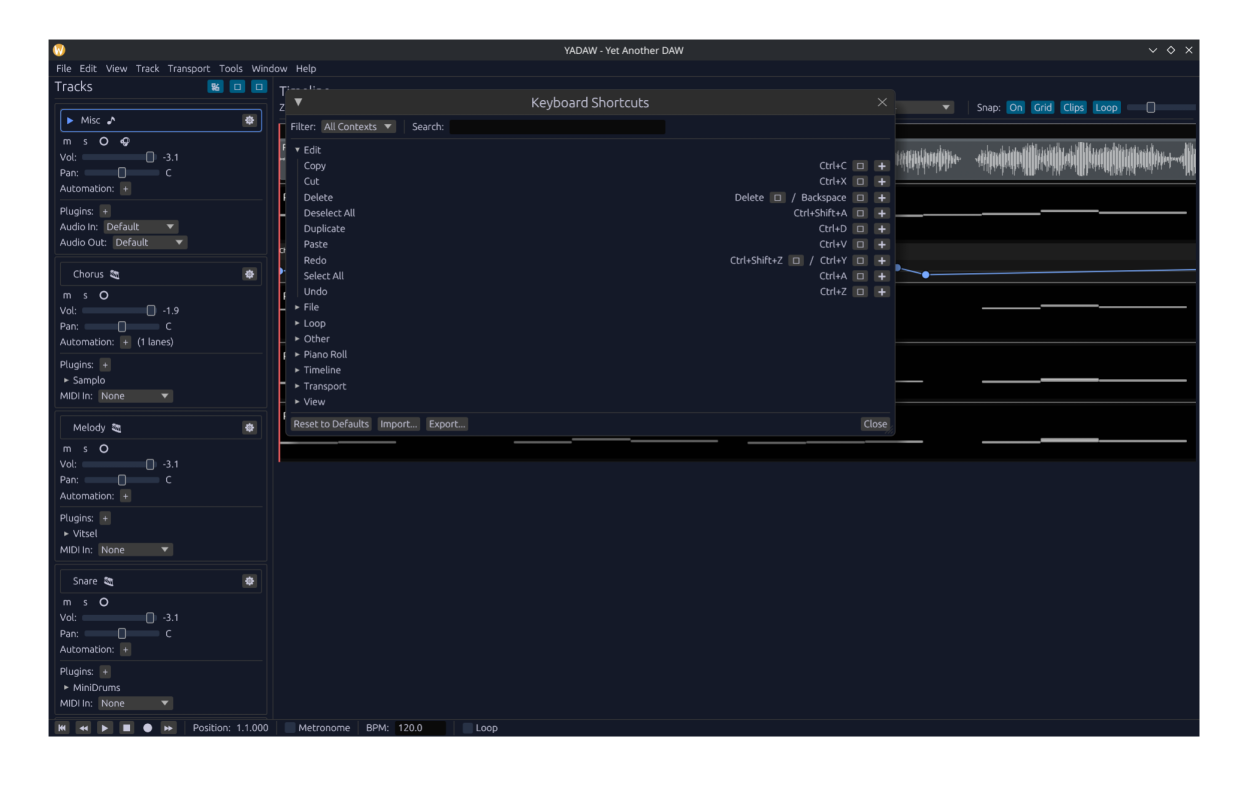Add another binding to the Paste shortcut
The height and width of the screenshot is (794, 1248).
point(881,245)
